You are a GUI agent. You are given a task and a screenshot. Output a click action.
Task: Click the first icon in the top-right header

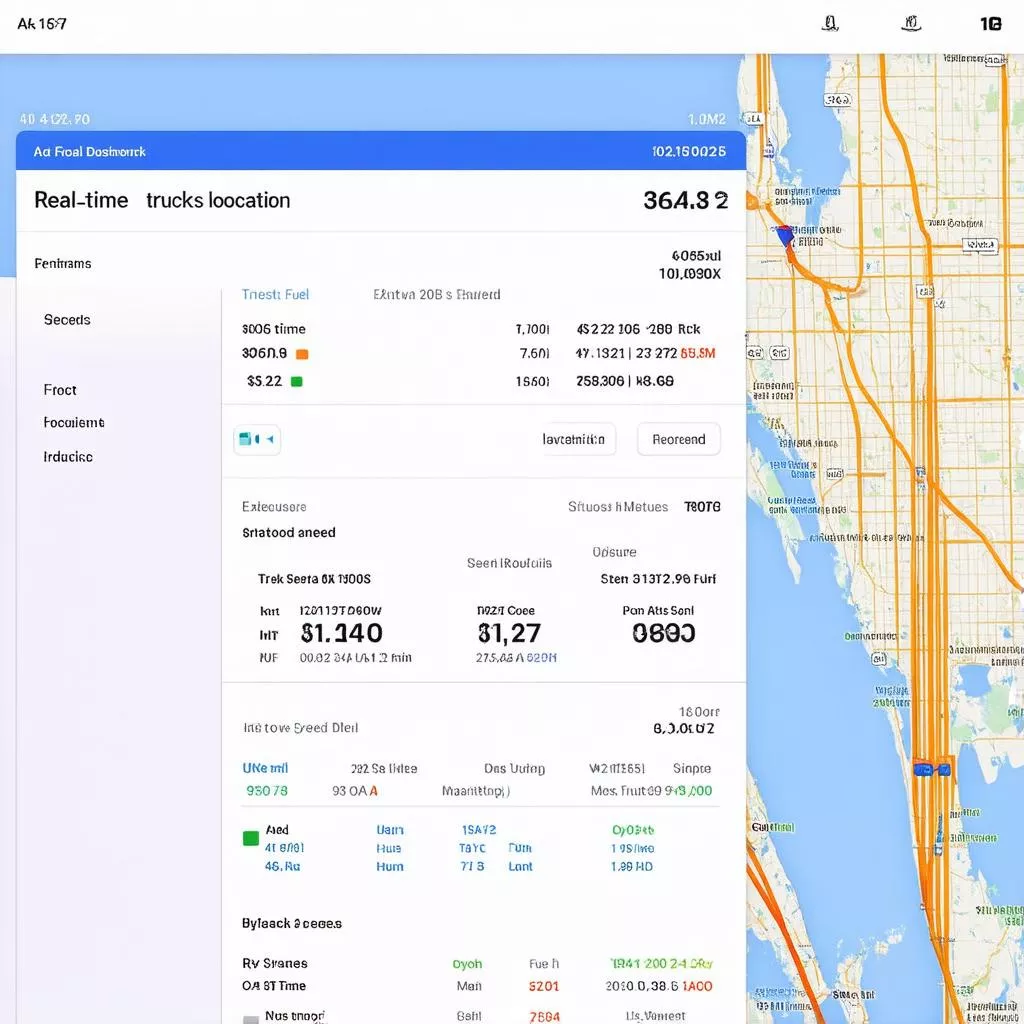click(830, 23)
